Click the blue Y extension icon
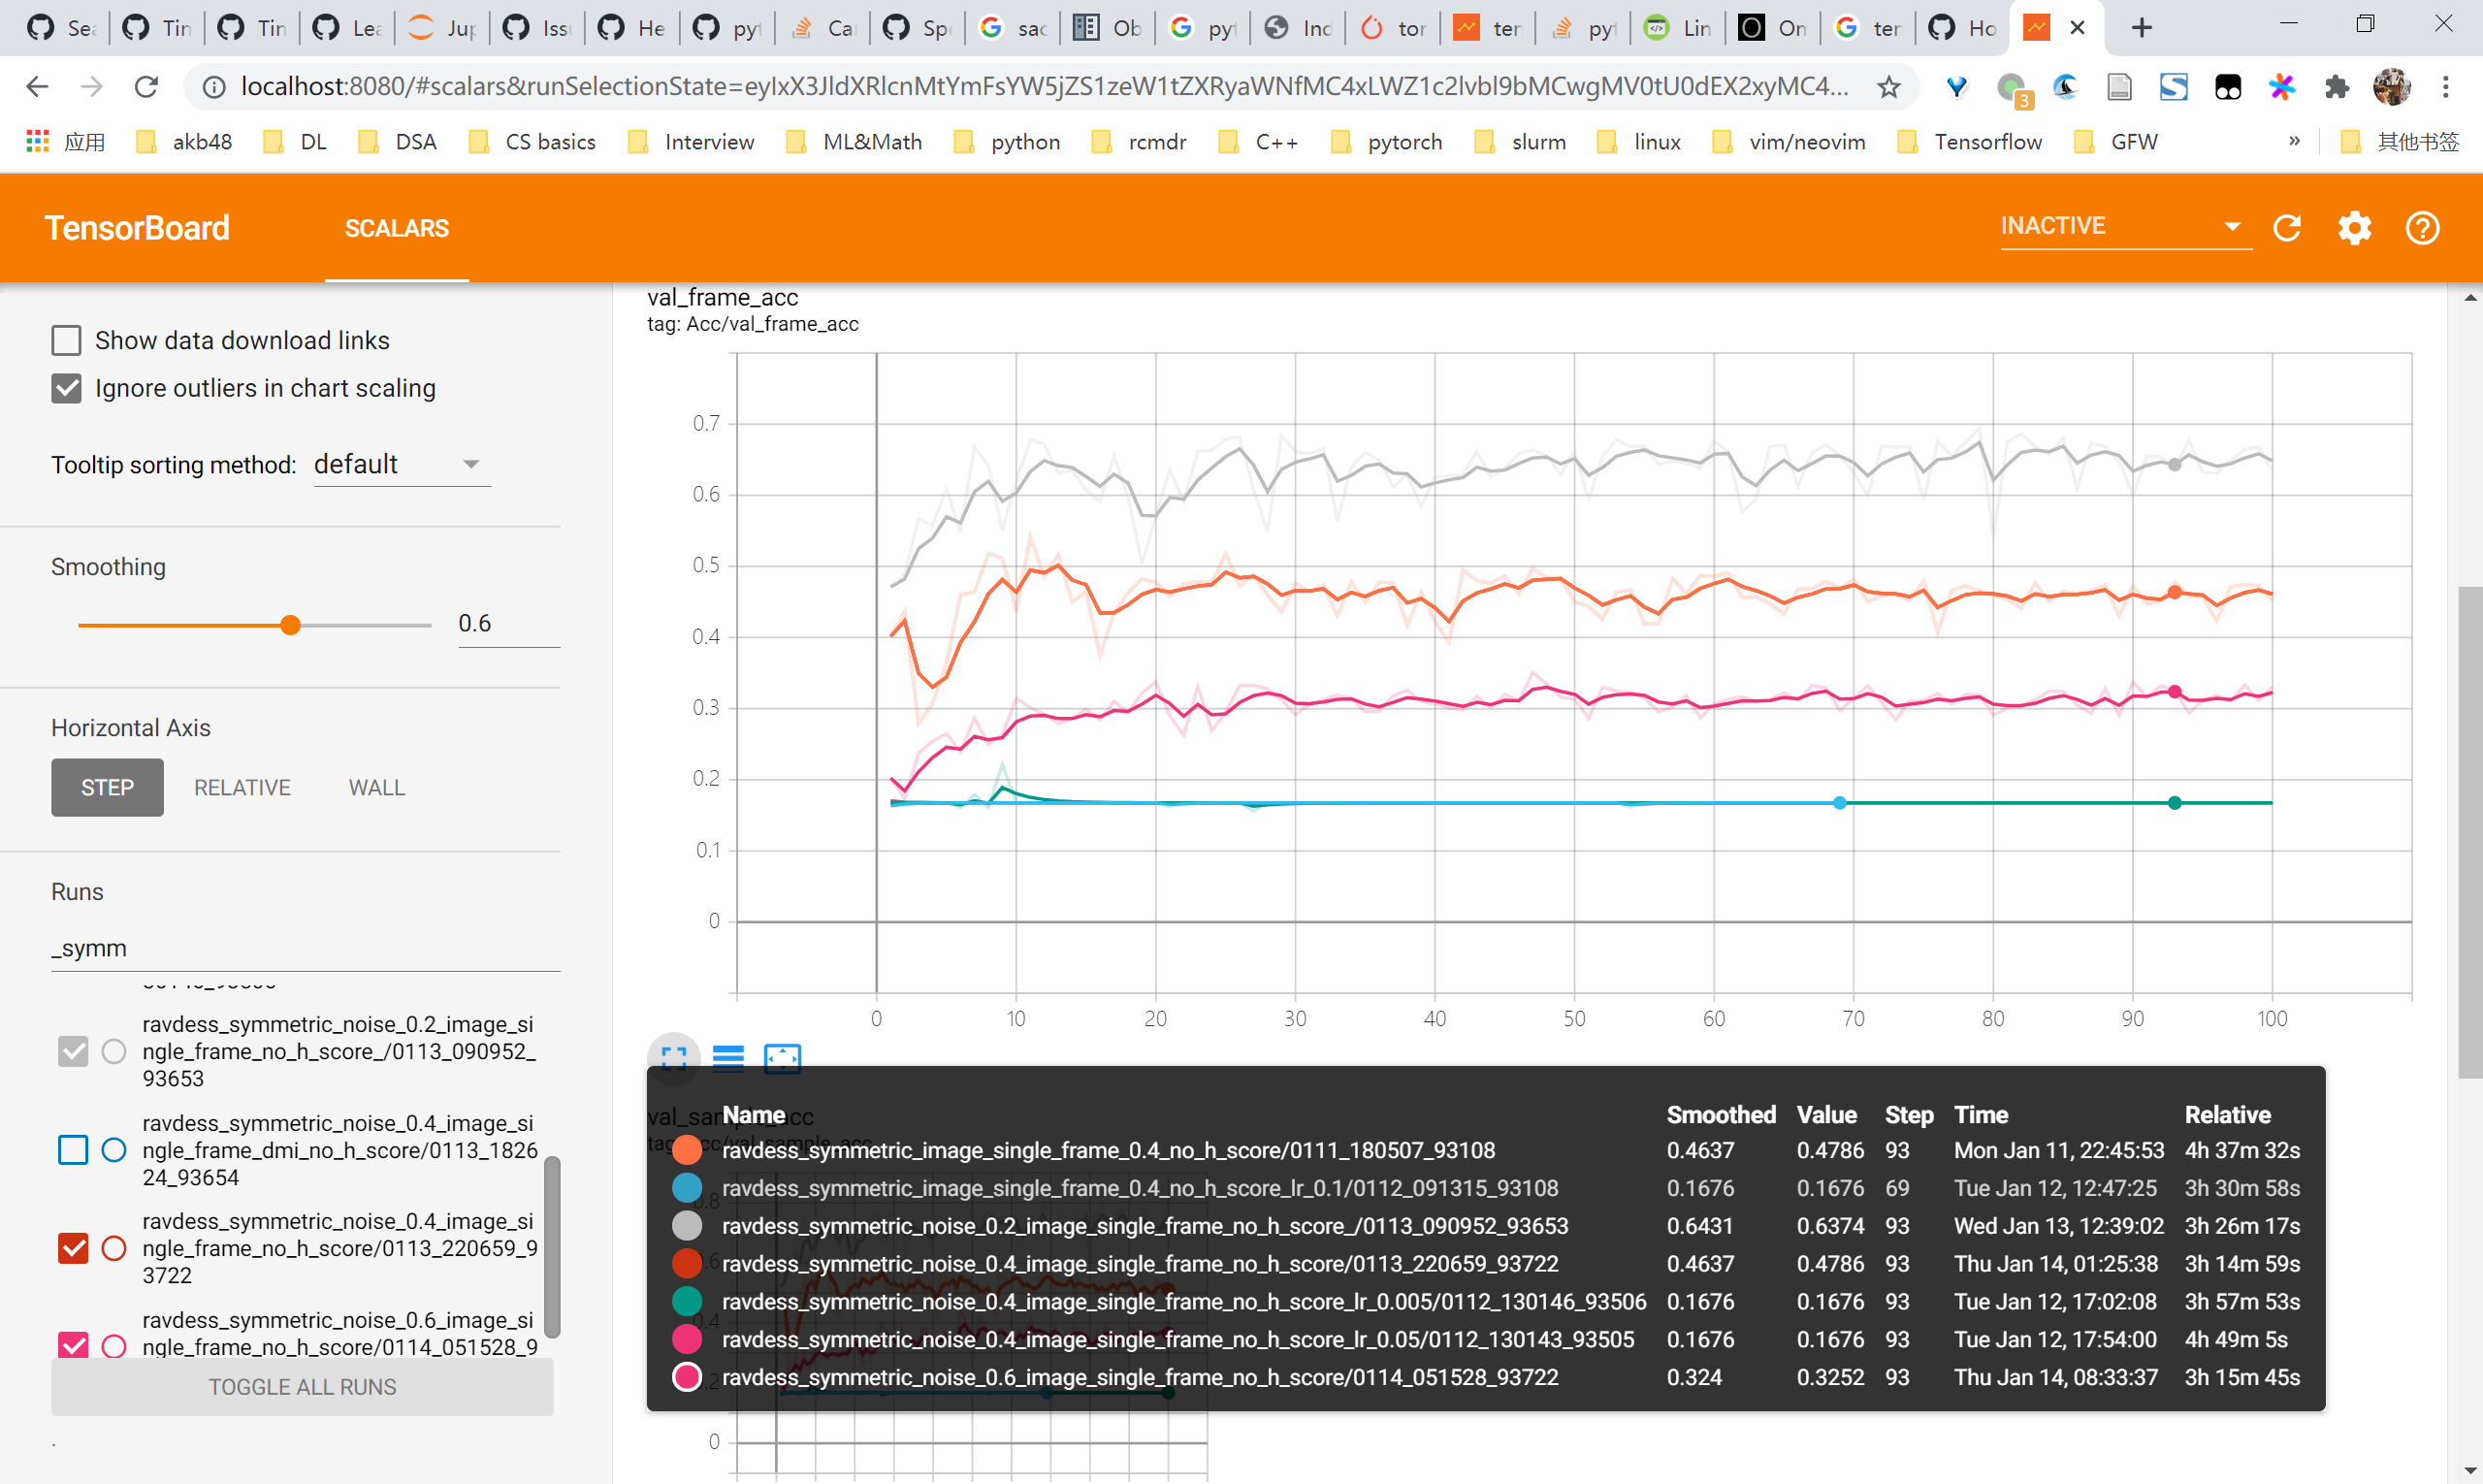Screen dimensions: 2483x1484 tap(1957, 87)
